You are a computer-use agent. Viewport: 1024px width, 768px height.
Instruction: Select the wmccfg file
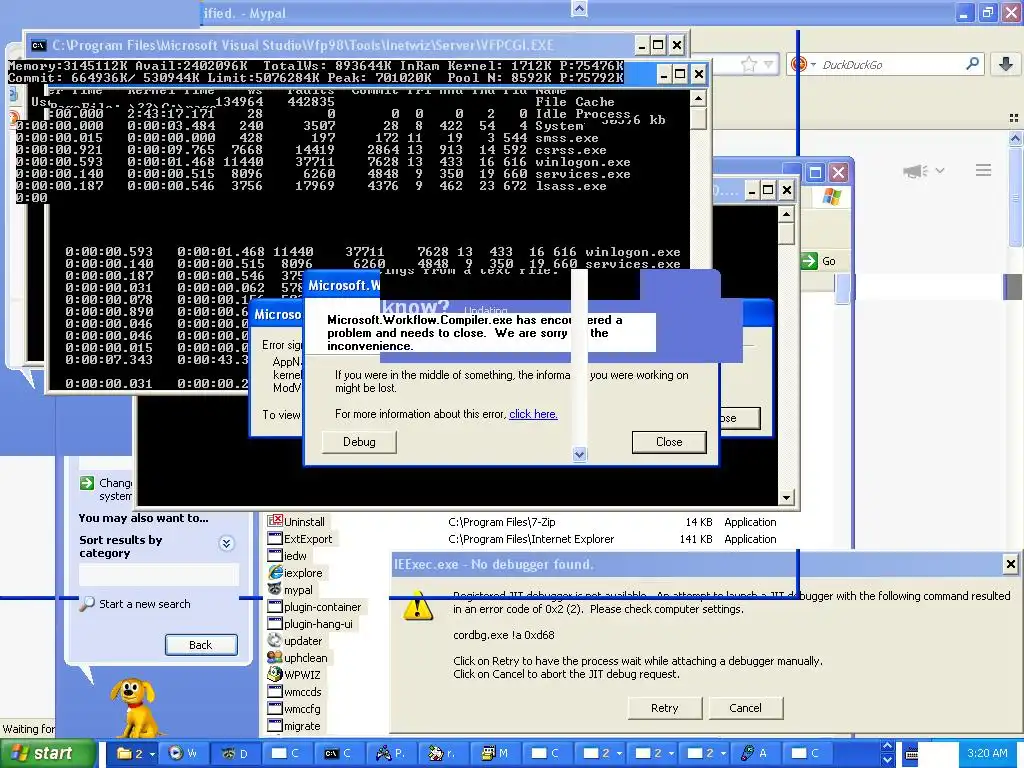(x=302, y=709)
